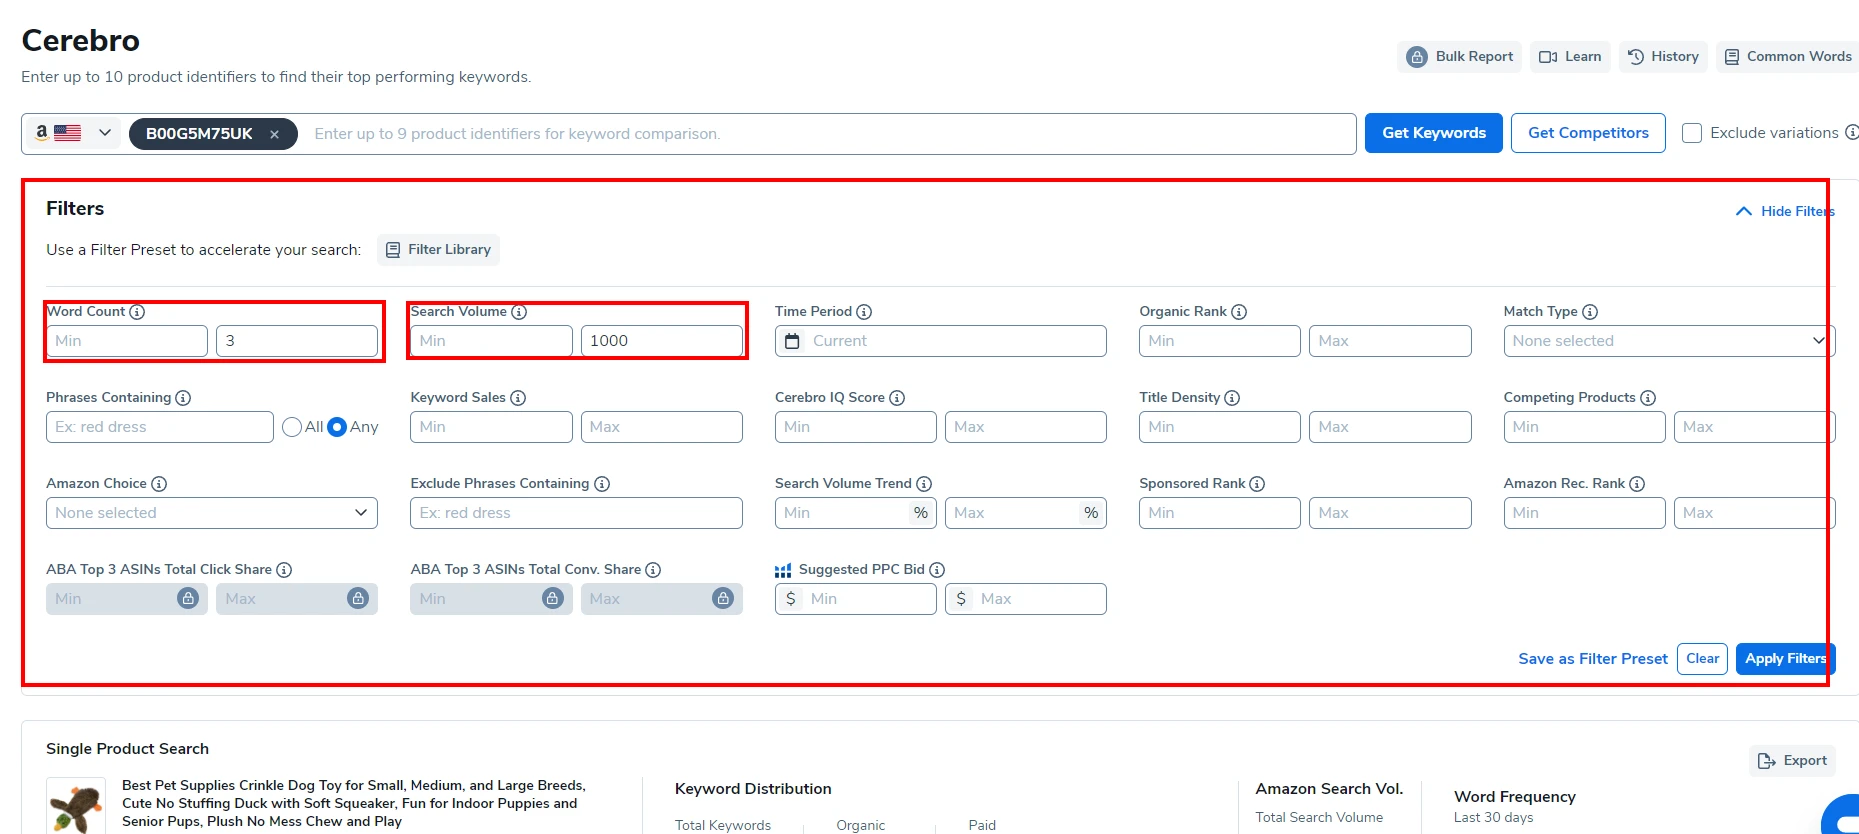Enable the Exclude variations checkbox

pos(1692,133)
